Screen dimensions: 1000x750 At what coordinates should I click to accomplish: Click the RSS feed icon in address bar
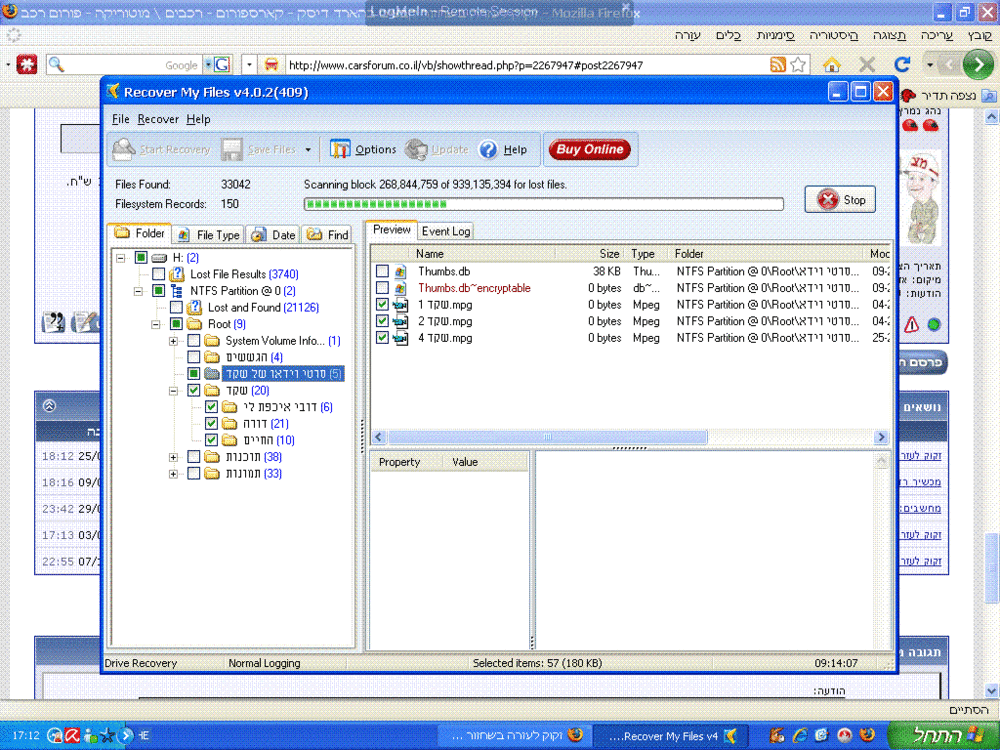coord(778,64)
